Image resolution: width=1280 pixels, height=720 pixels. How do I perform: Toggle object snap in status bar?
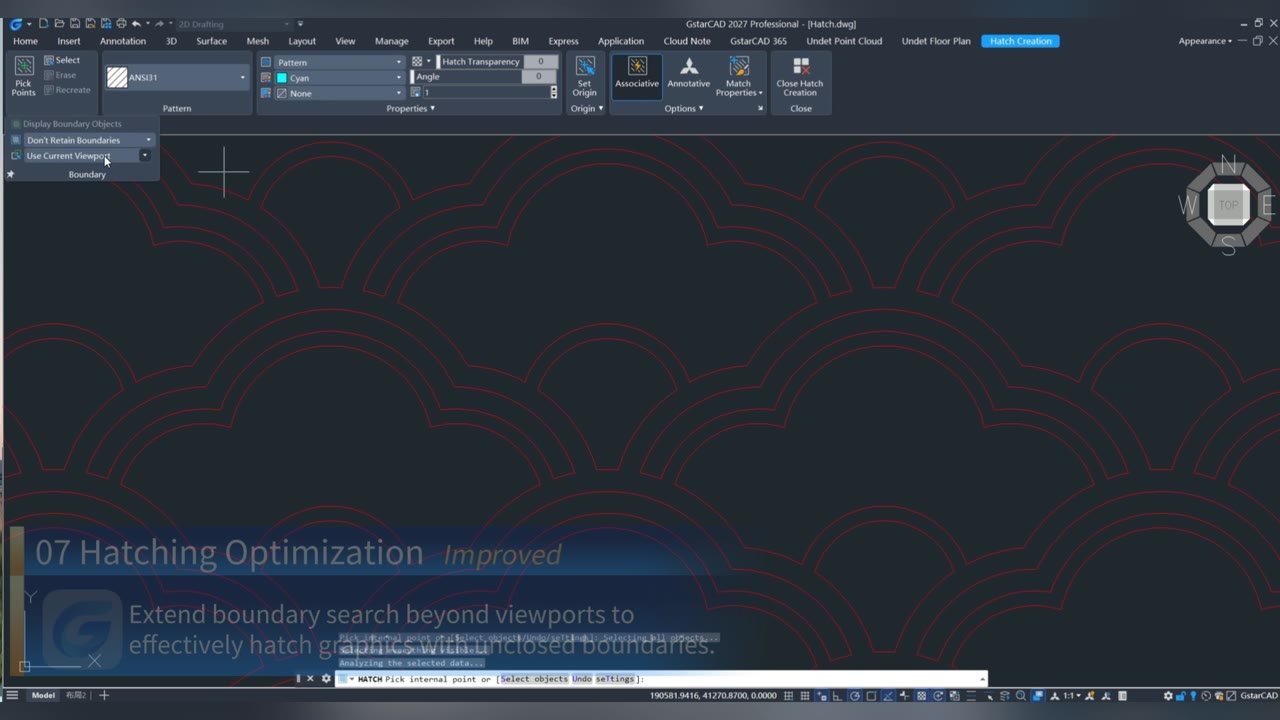coord(871,695)
